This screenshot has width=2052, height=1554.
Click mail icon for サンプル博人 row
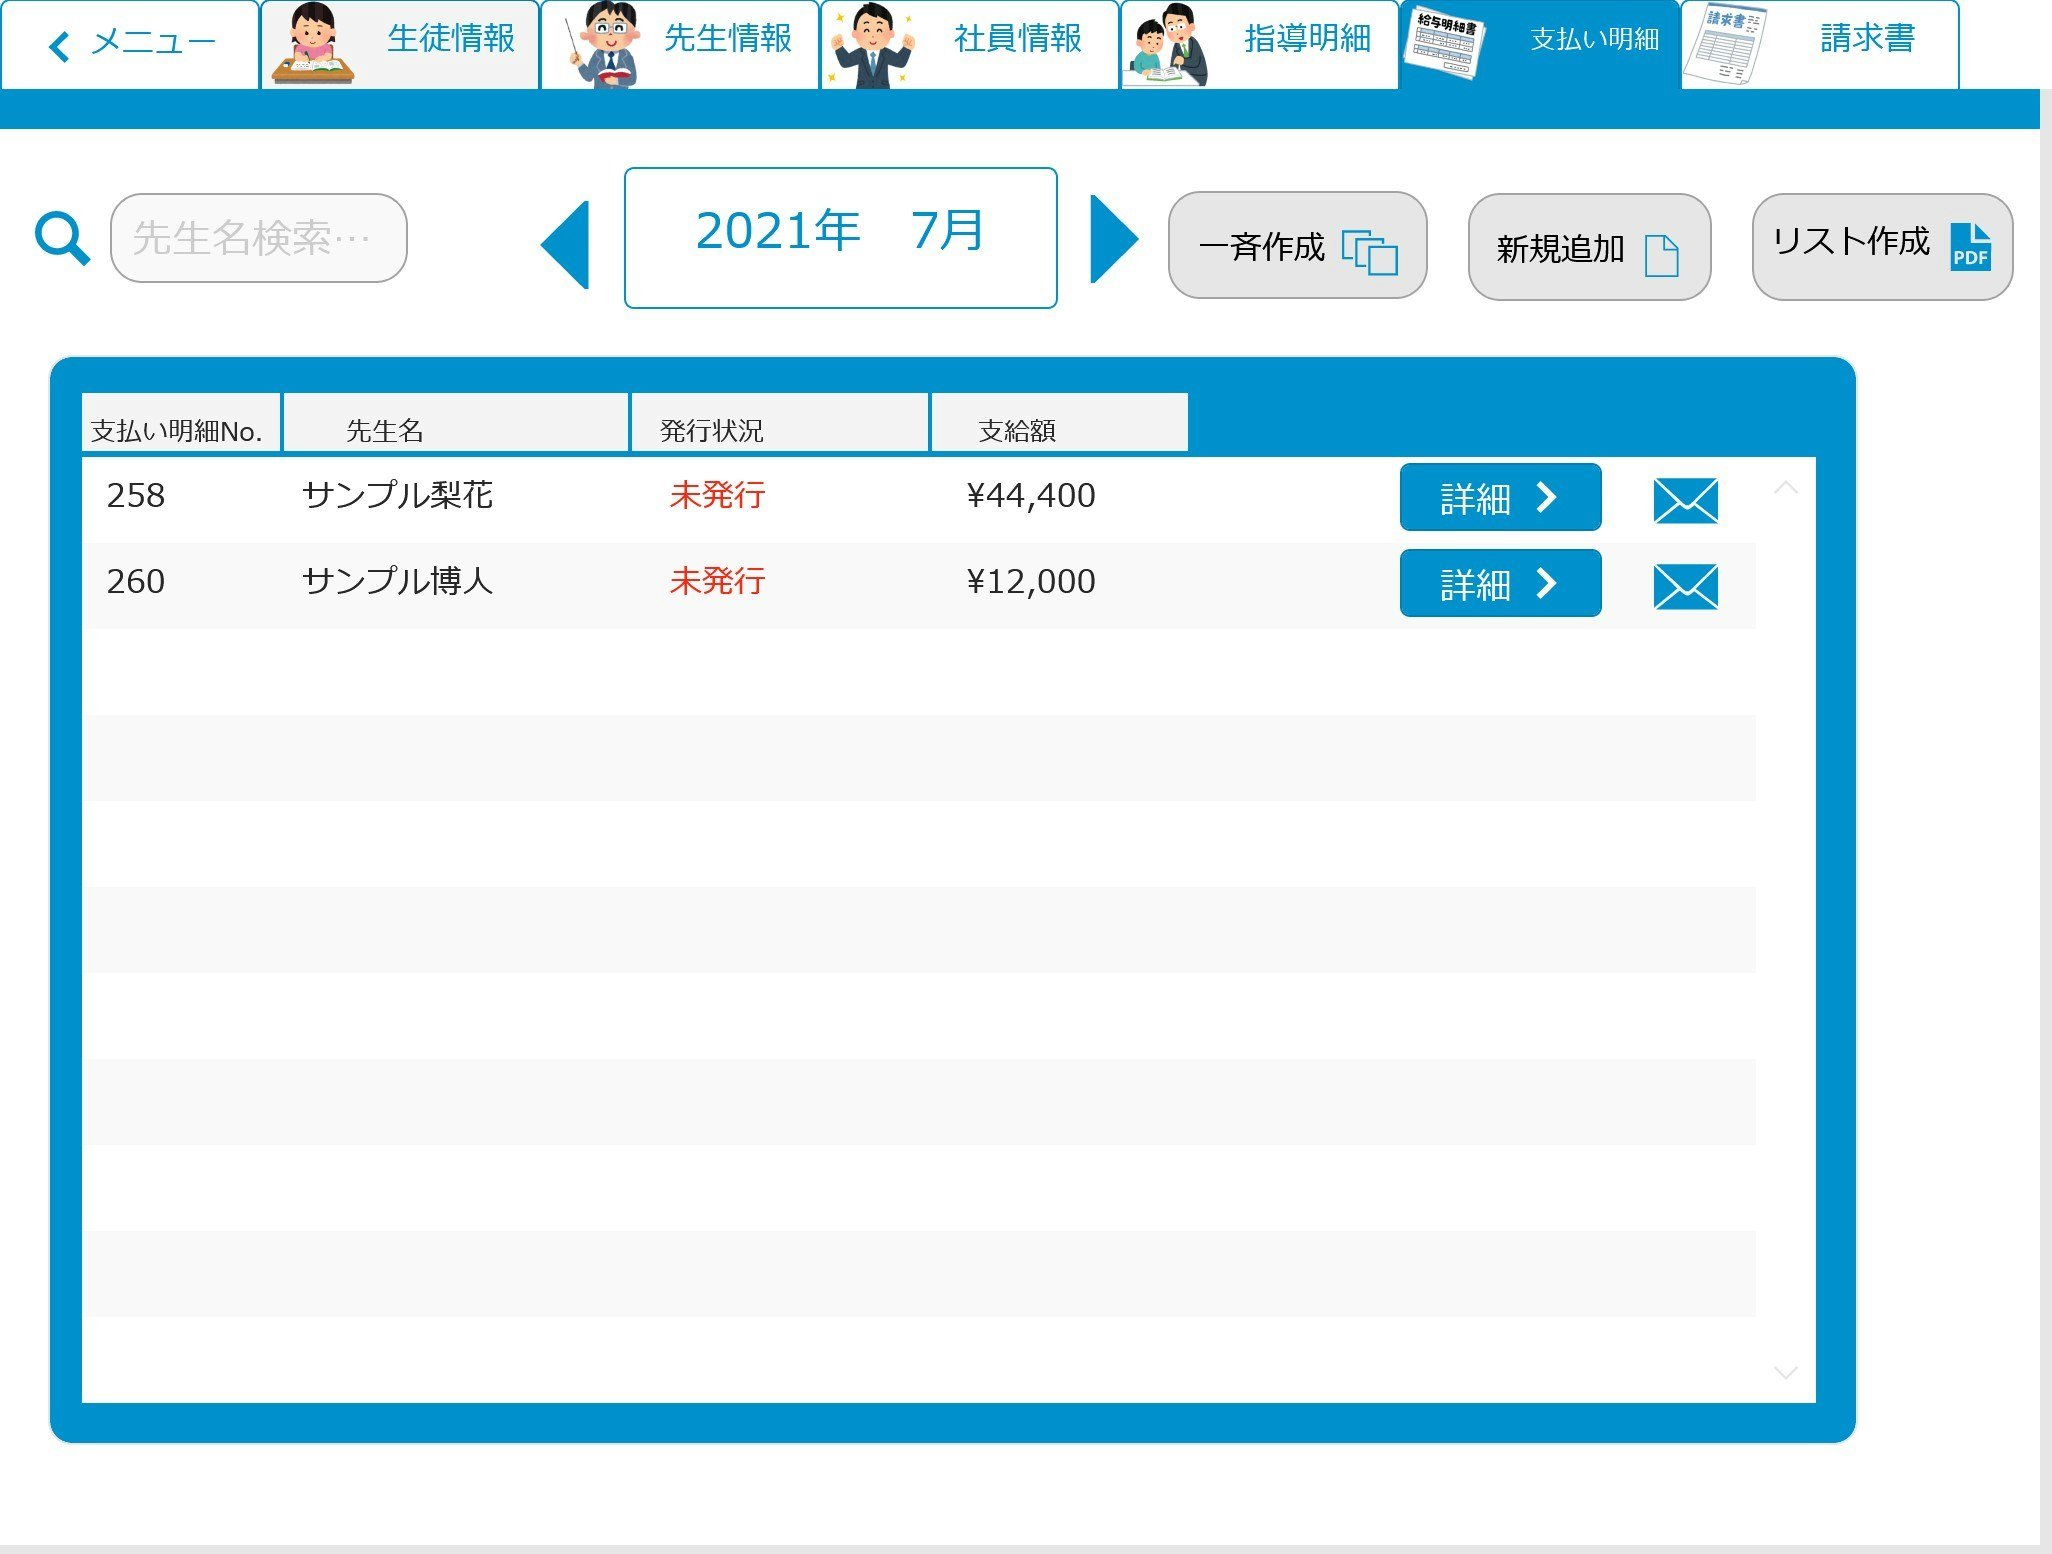pos(1685,586)
